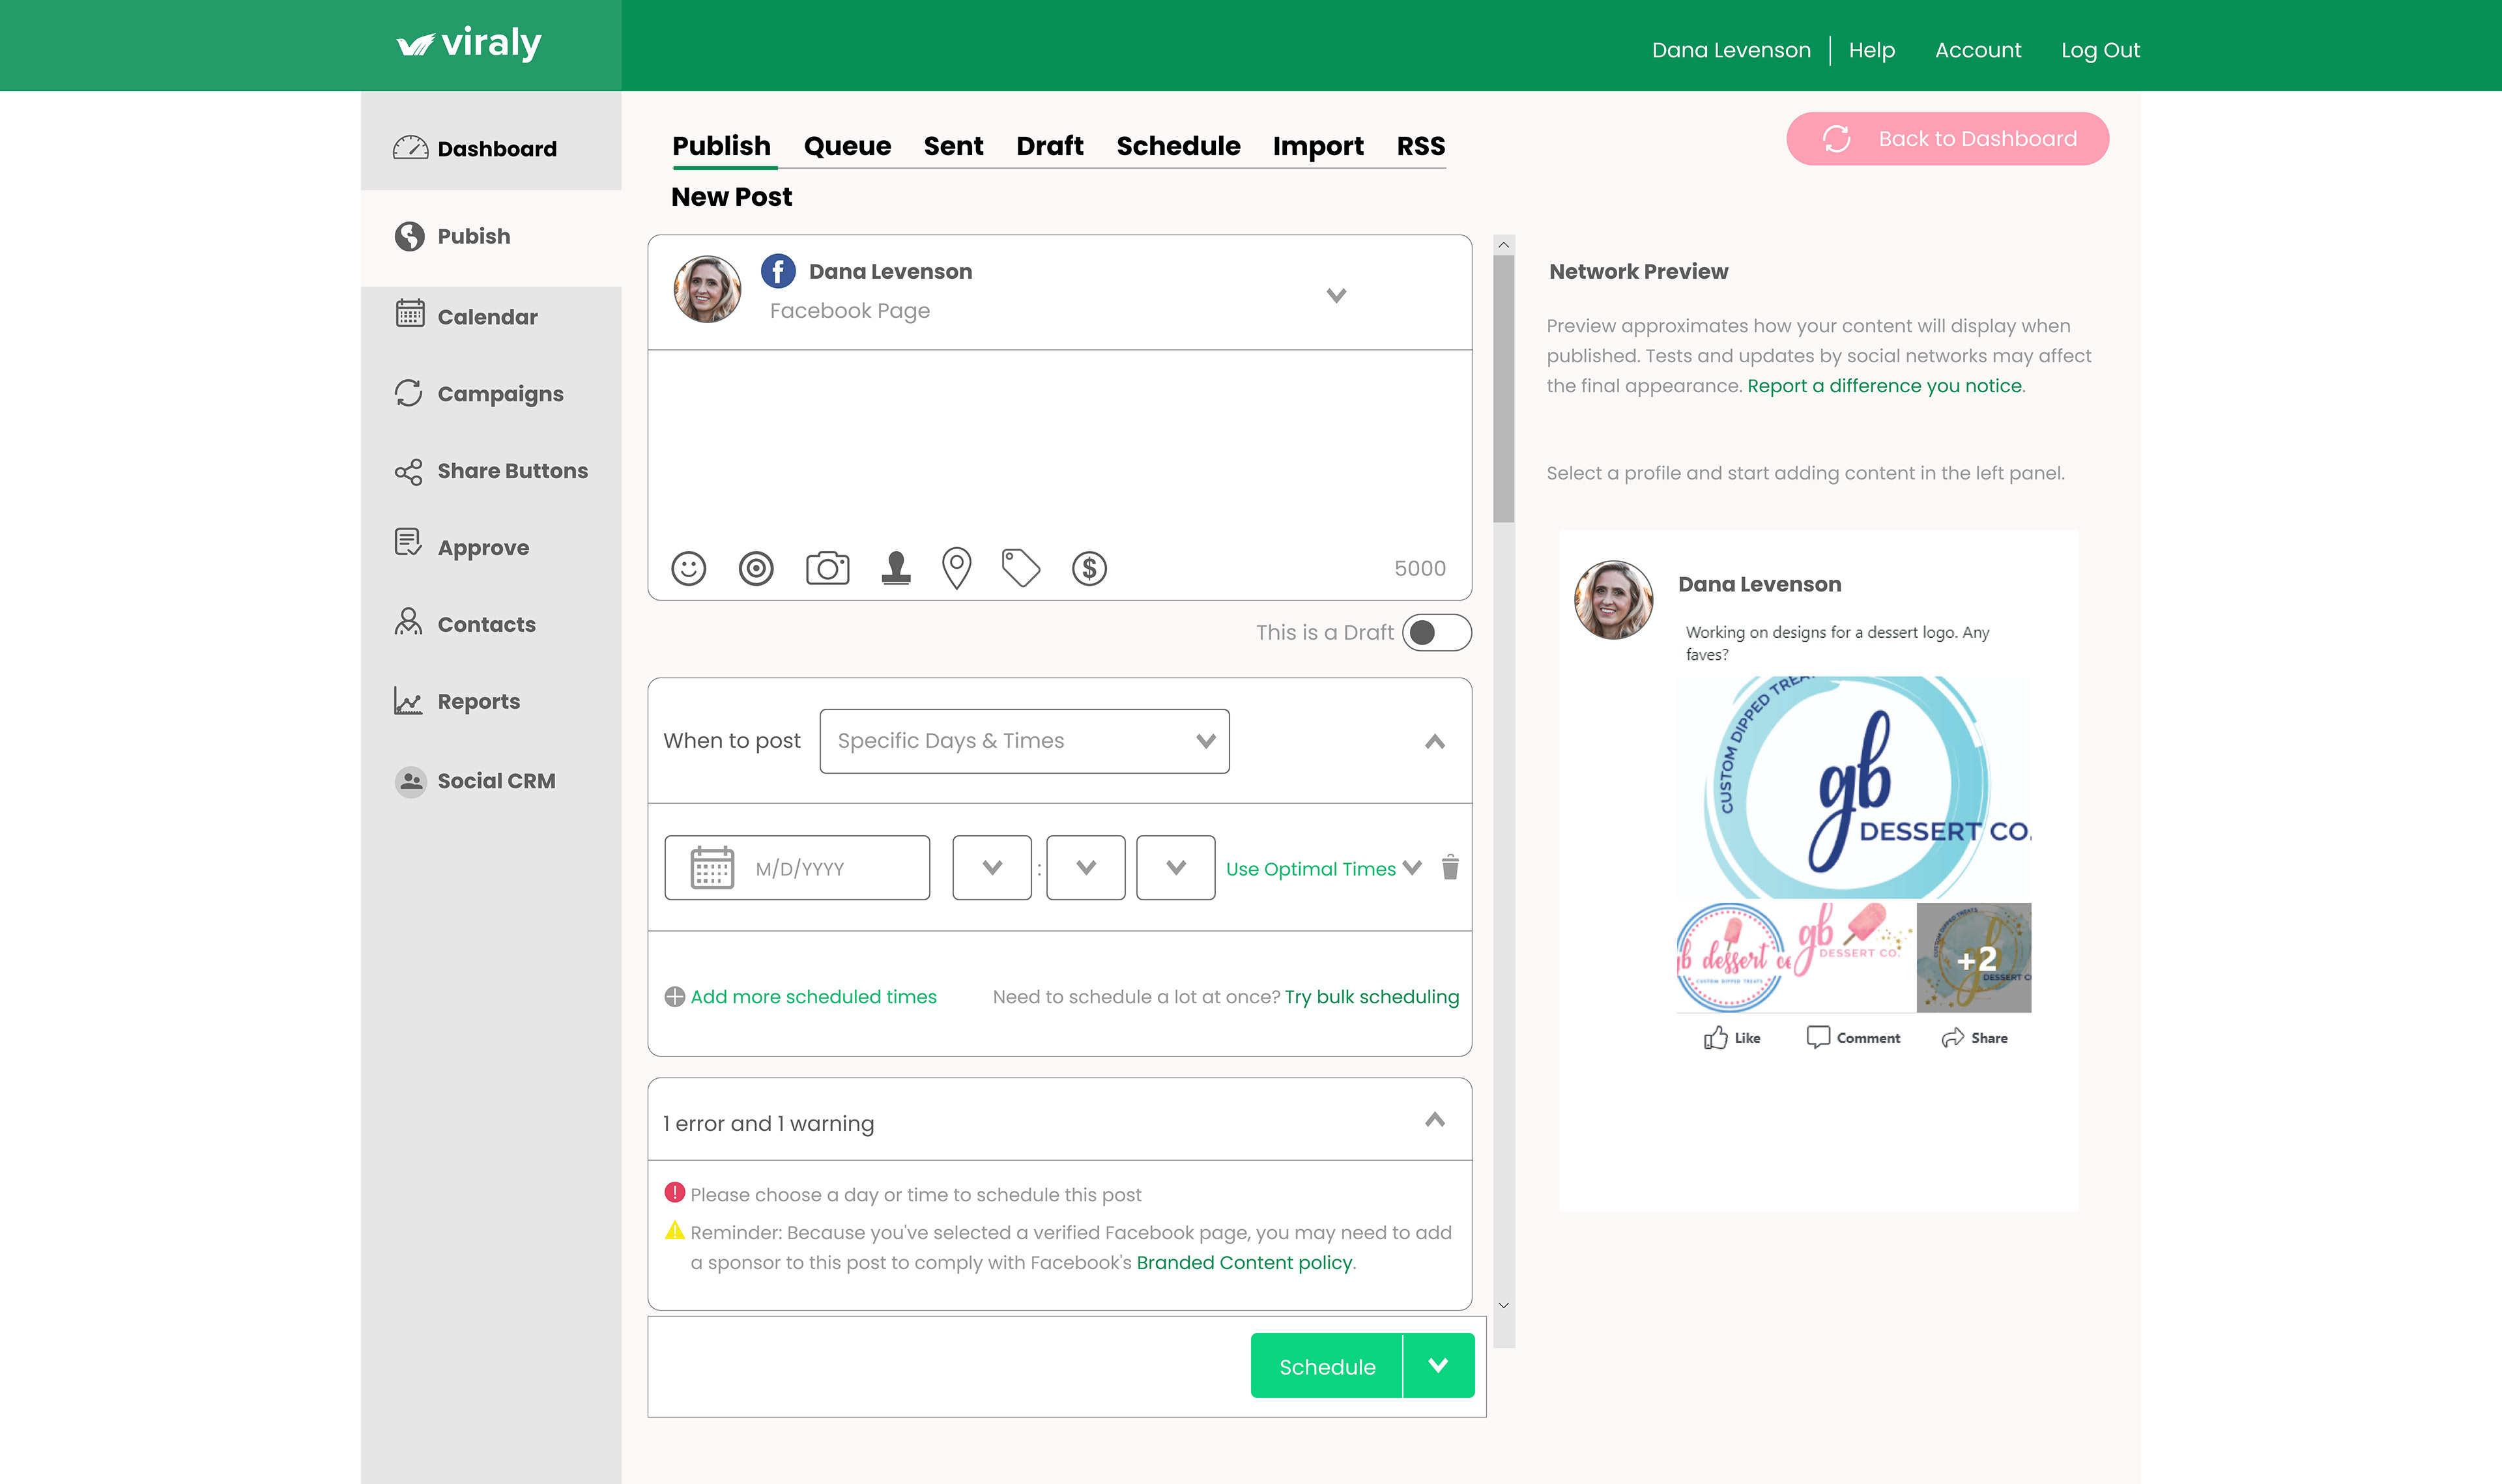Click Like in the preview post

pos(1732,1038)
